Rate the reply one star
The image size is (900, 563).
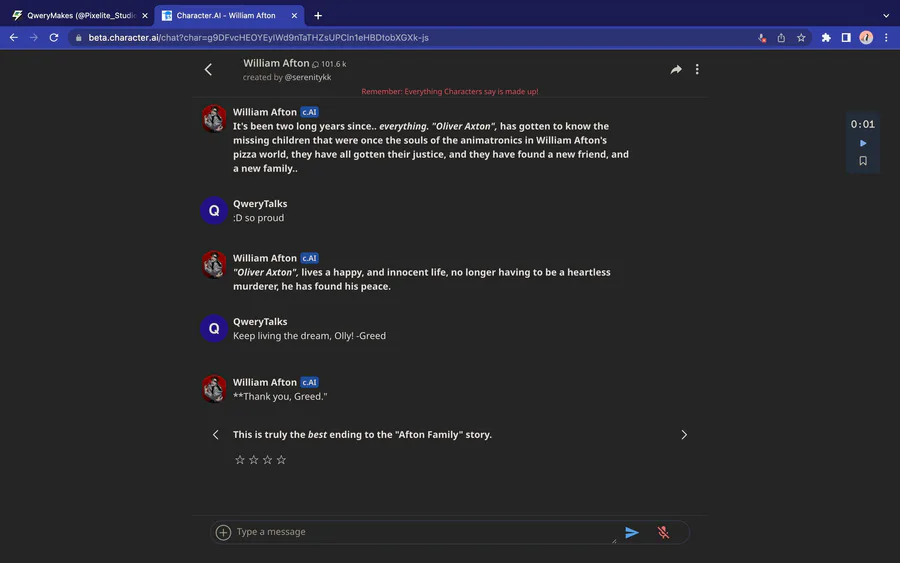(x=240, y=460)
